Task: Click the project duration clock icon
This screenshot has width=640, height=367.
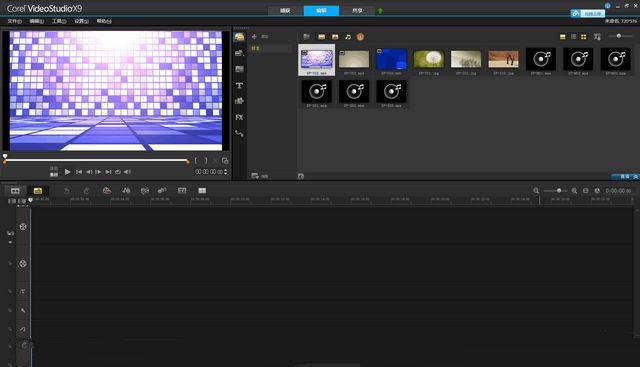Action: [x=597, y=191]
